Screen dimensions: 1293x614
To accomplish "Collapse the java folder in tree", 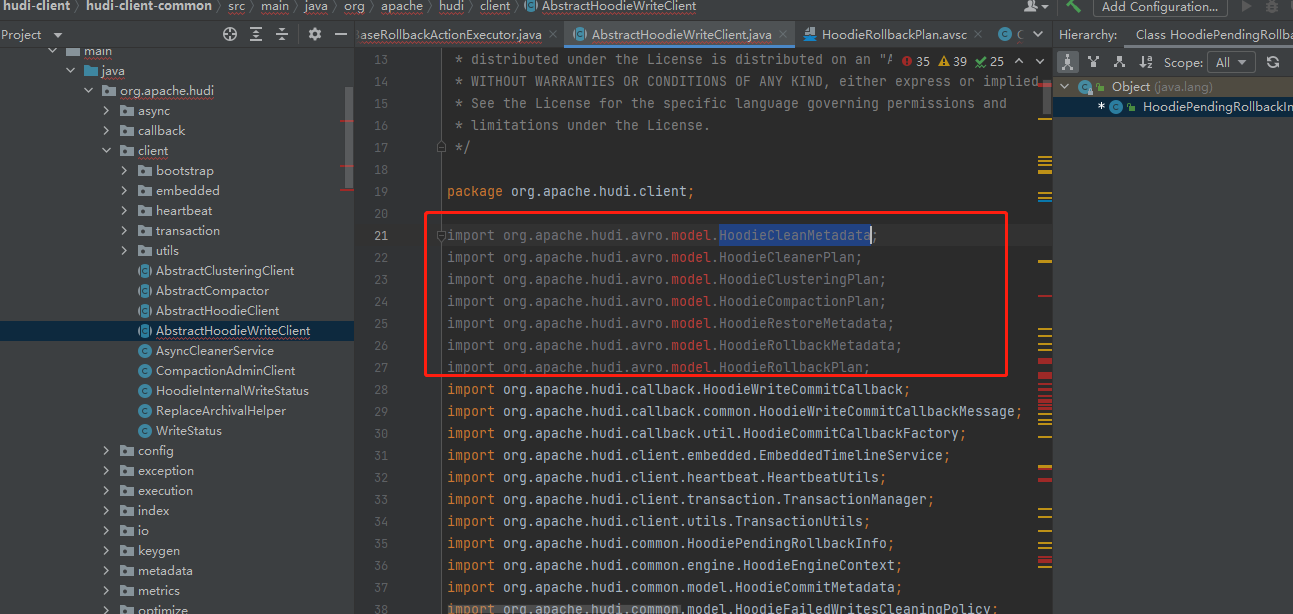I will coord(71,71).
